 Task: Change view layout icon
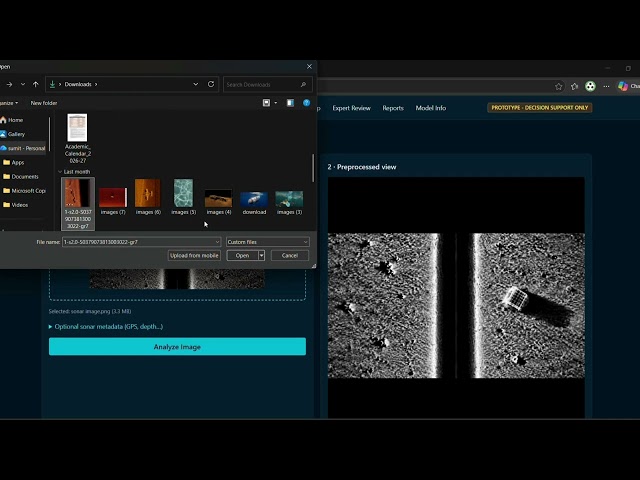(x=267, y=103)
